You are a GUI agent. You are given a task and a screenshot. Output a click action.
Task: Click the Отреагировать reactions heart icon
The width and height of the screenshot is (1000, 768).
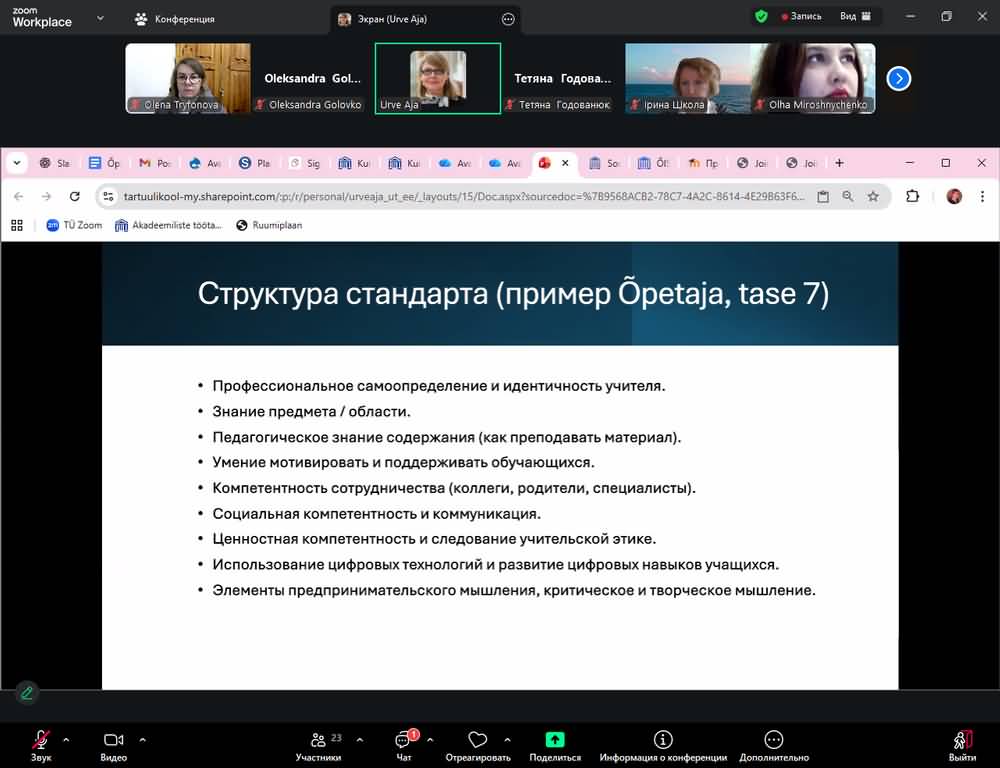[477, 740]
